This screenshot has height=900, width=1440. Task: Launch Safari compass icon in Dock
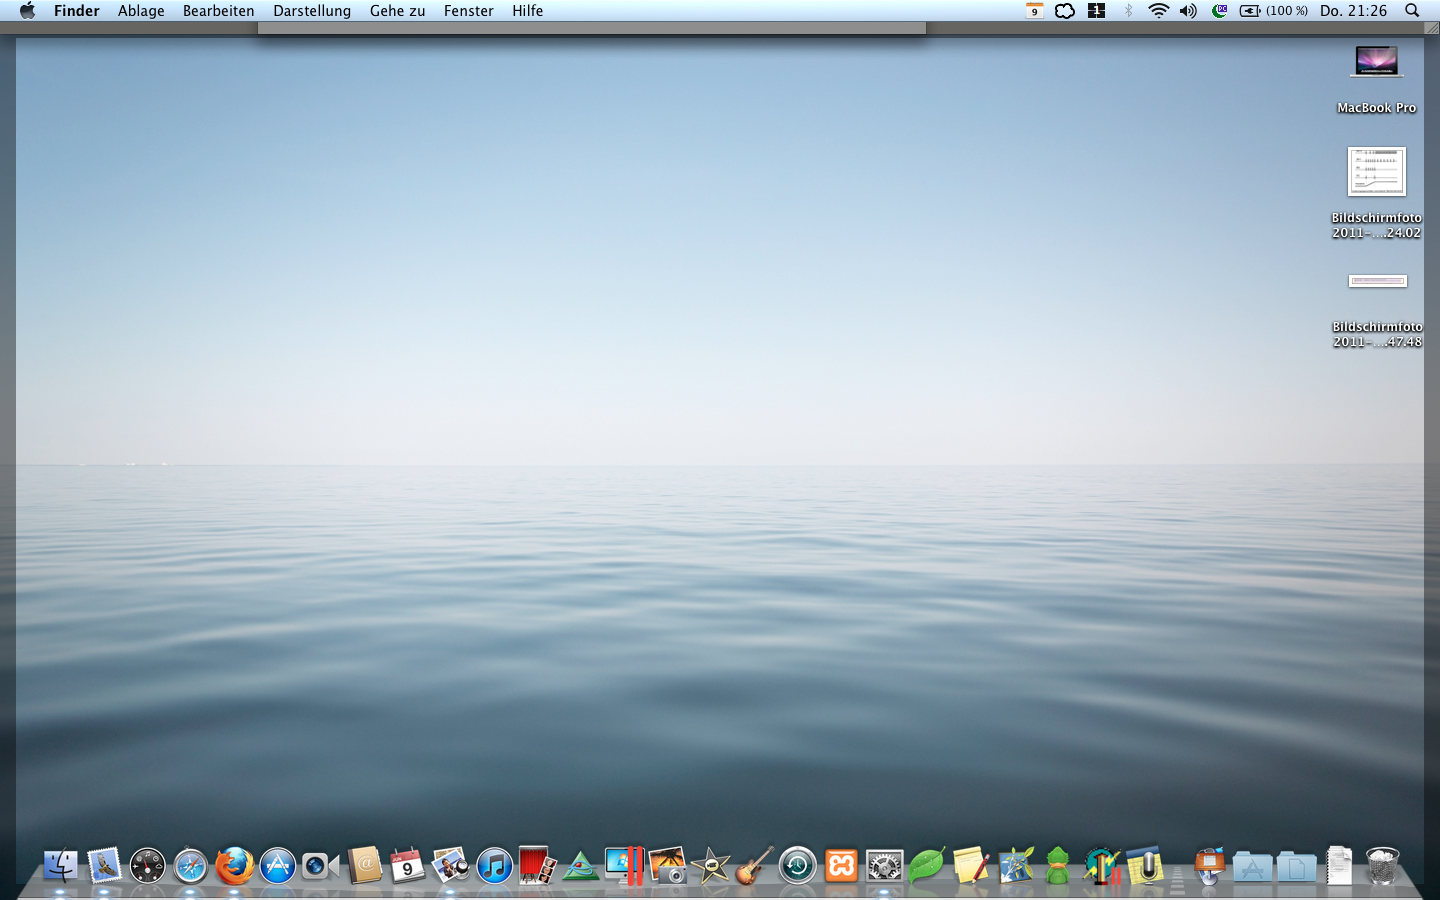point(190,866)
